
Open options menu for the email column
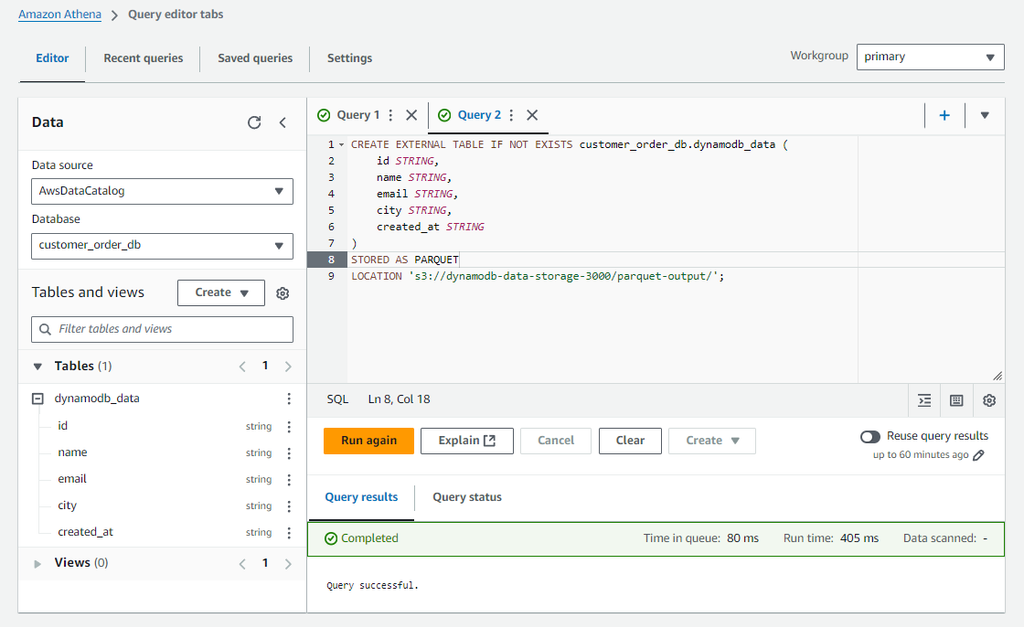click(x=289, y=478)
